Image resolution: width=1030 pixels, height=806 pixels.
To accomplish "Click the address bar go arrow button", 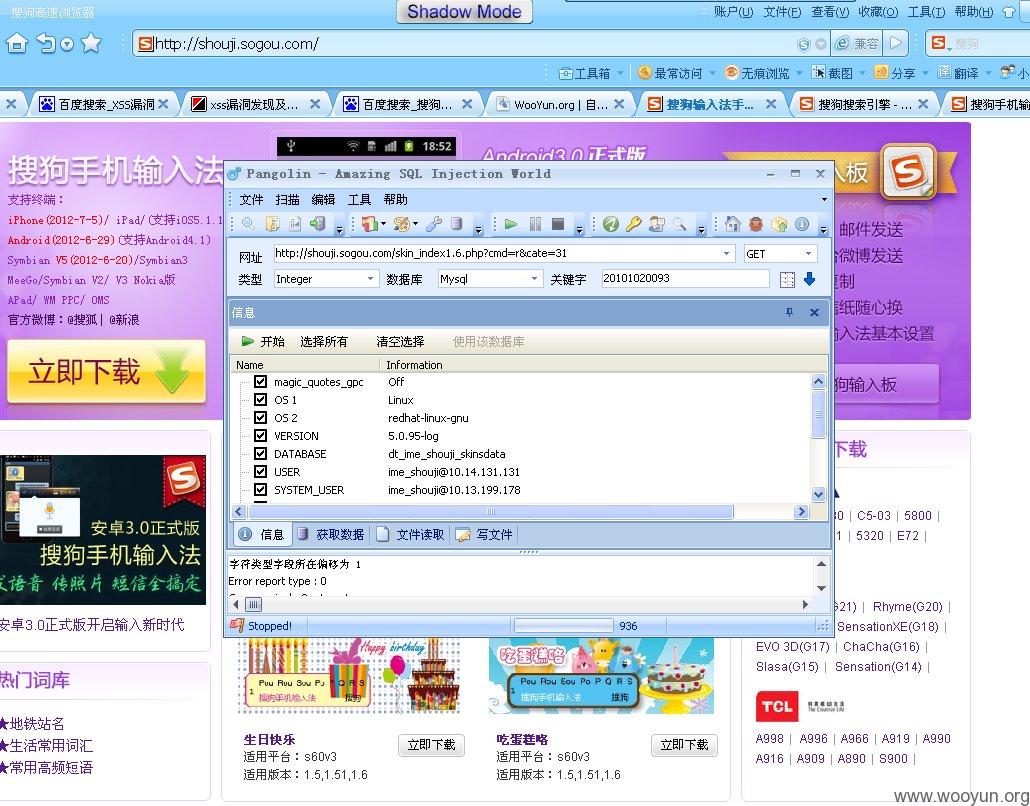I will (896, 43).
